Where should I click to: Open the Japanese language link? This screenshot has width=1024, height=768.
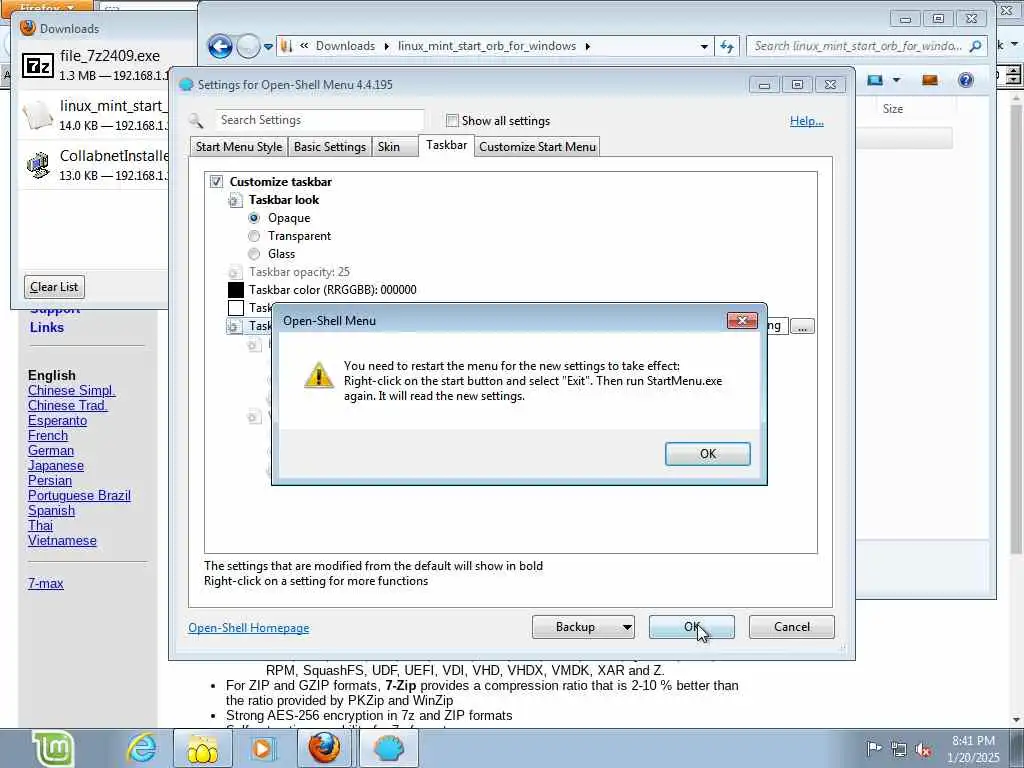[56, 466]
